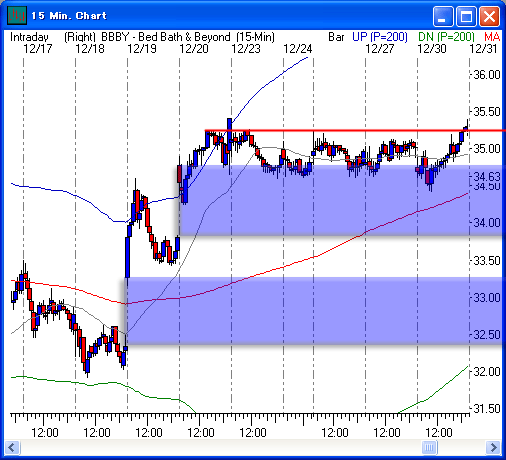This screenshot has height=460, width=506.
Task: Maximize the 15 Min. Chart window
Action: click(466, 16)
